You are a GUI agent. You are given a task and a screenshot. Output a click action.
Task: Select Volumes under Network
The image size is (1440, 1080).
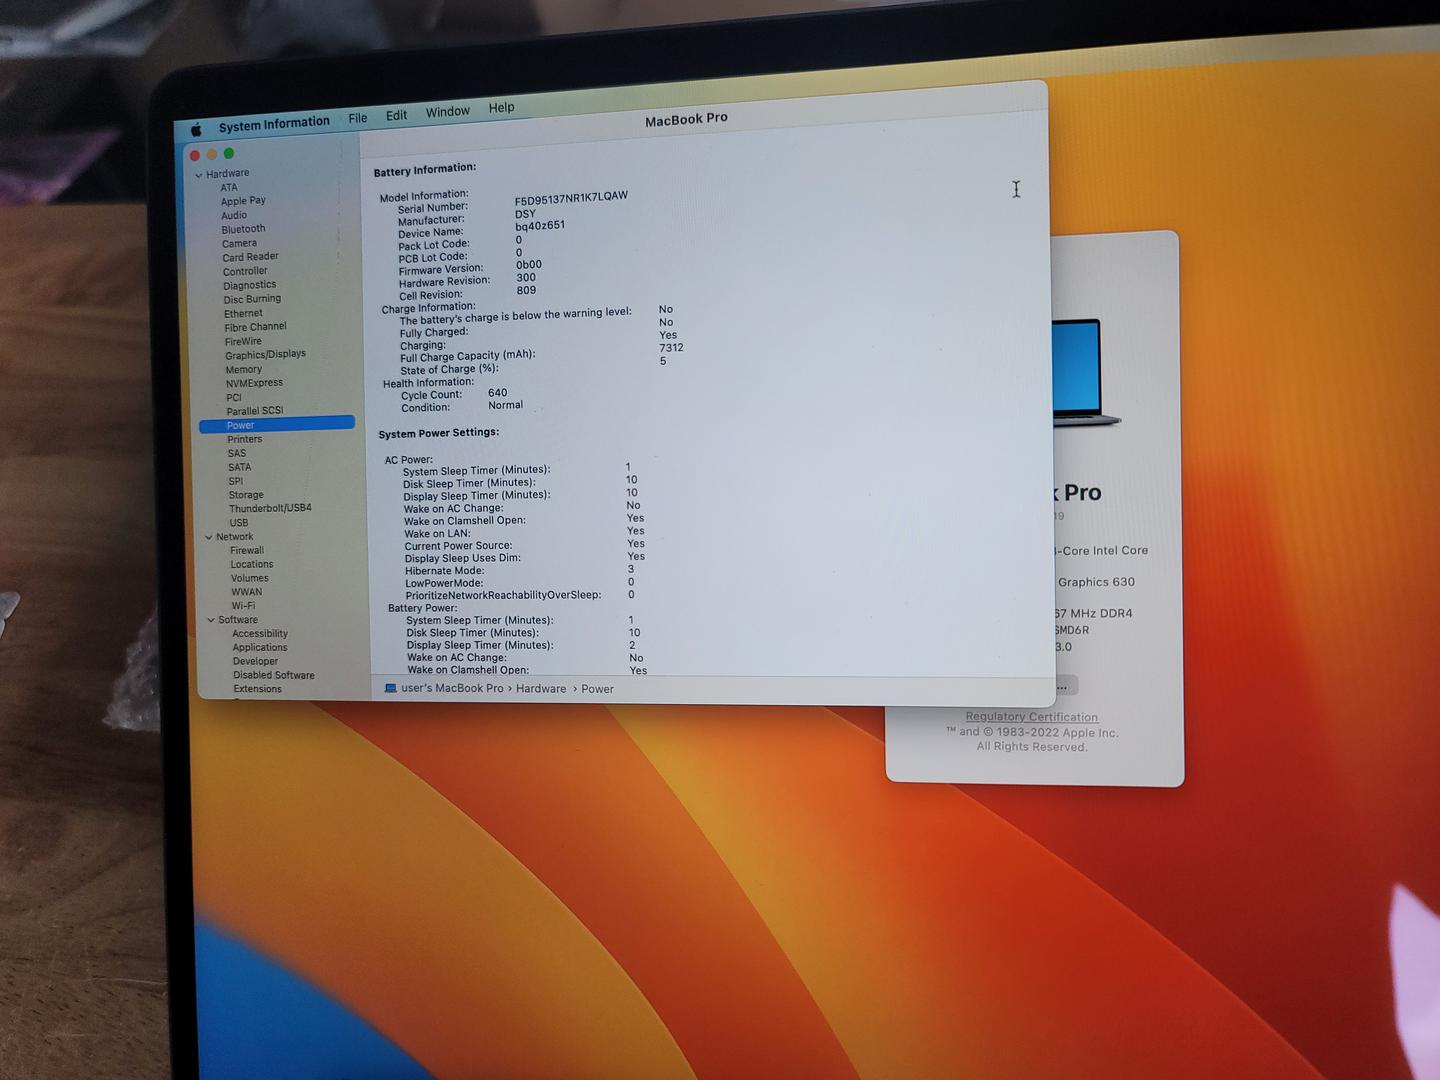pos(249,578)
